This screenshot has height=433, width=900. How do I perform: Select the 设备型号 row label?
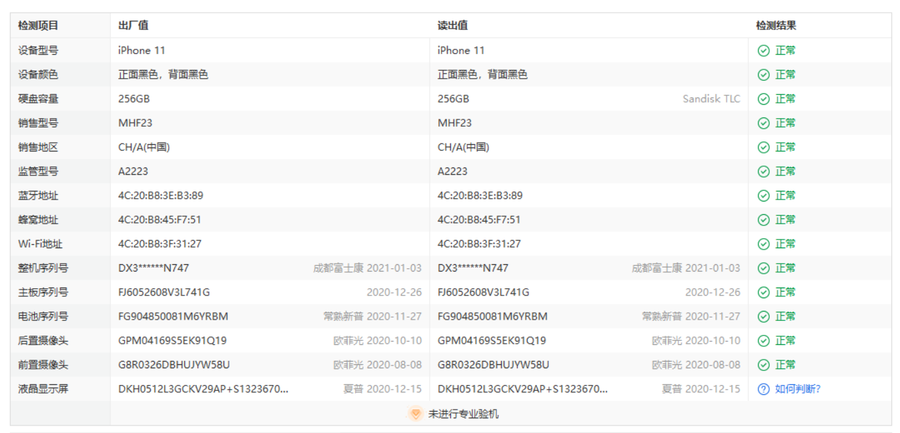(38, 51)
